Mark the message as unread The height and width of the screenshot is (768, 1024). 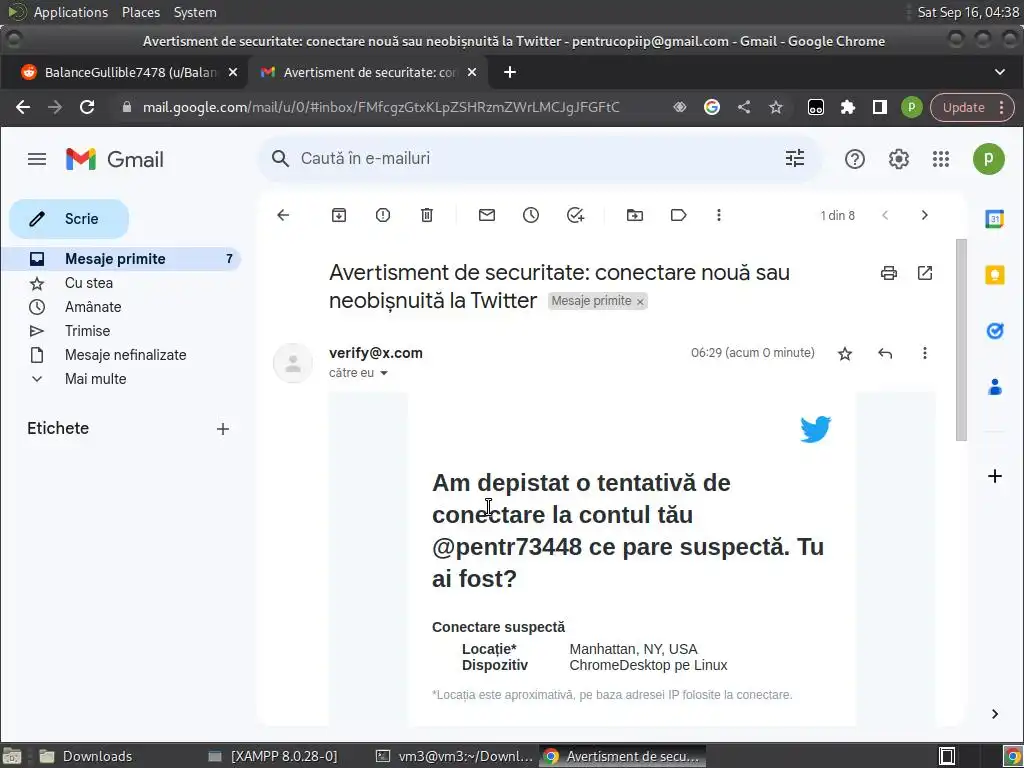pos(487,215)
